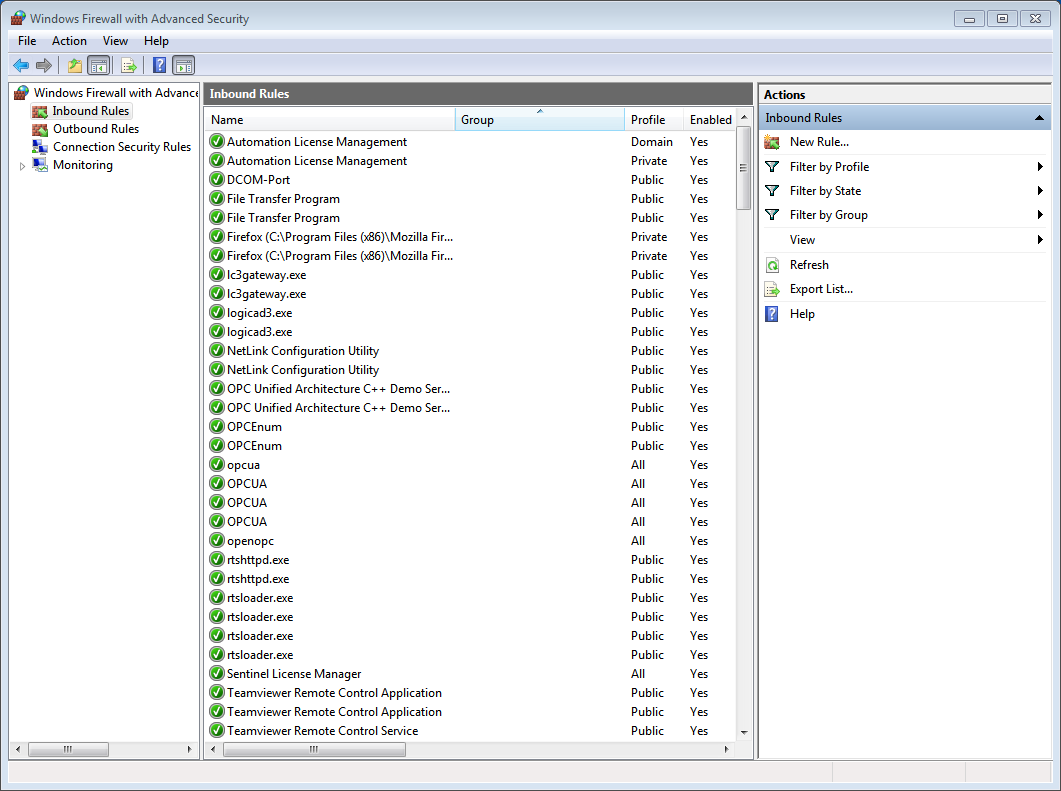Open the View menu in menu bar
The height and width of the screenshot is (791, 1061).
coord(115,41)
